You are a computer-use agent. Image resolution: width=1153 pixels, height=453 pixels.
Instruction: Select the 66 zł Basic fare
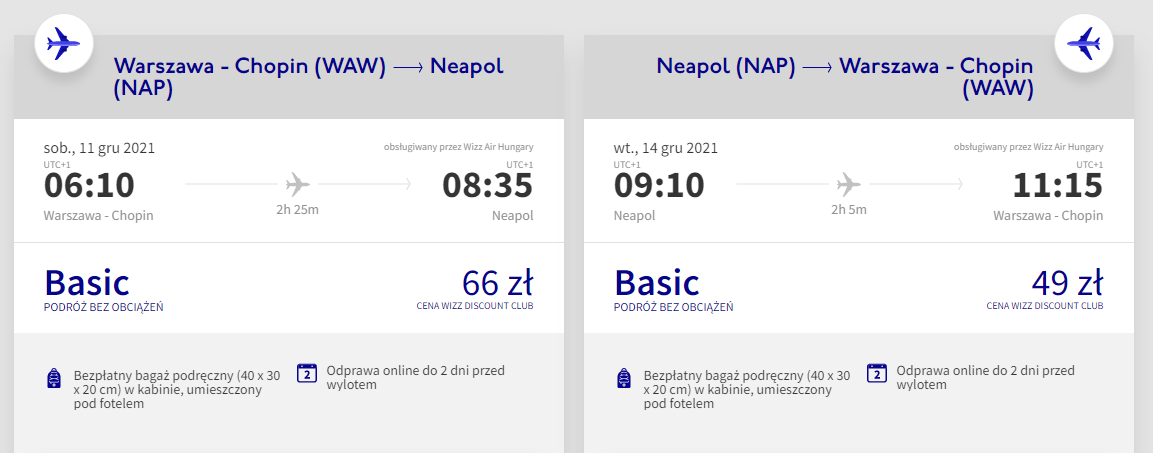pos(497,280)
